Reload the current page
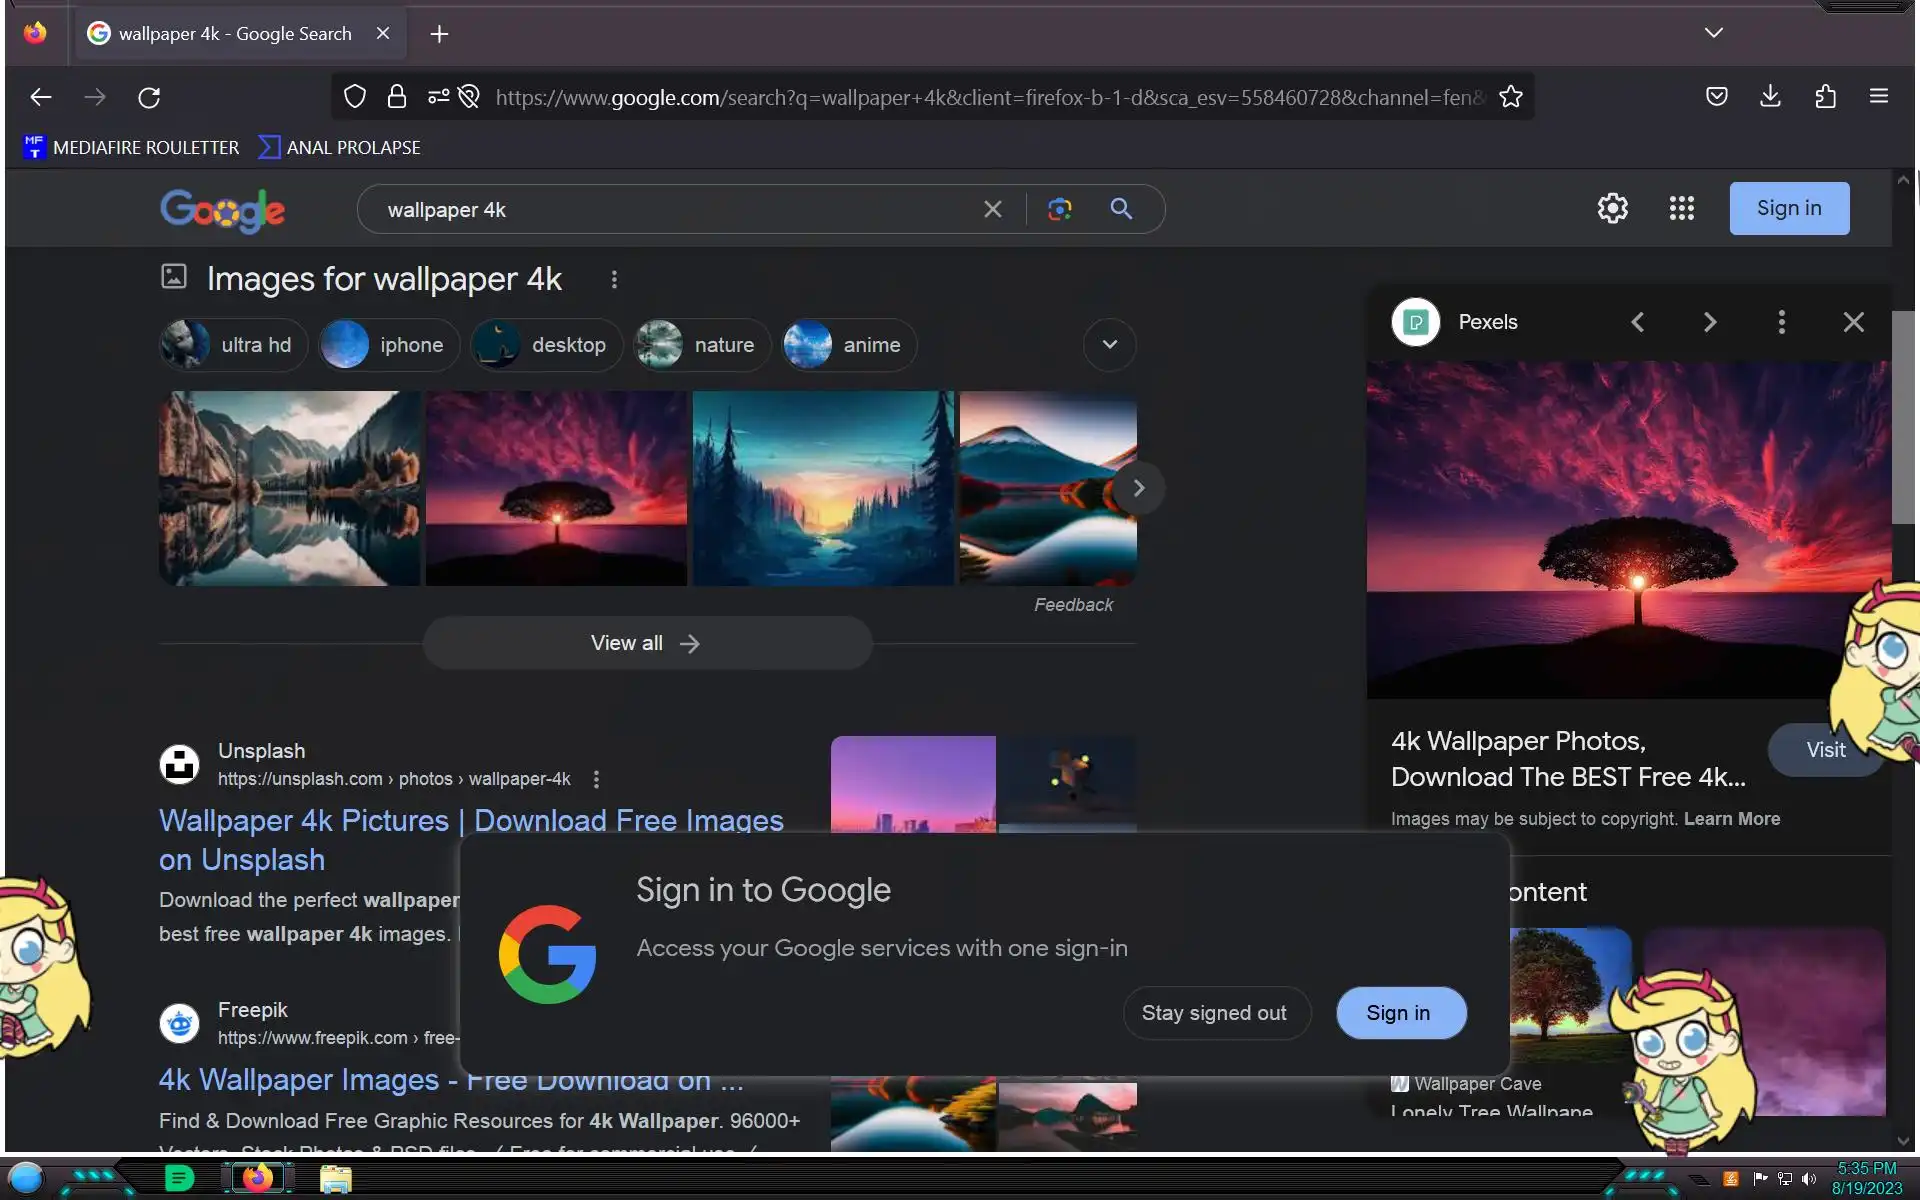This screenshot has width=1920, height=1200. (x=149, y=97)
